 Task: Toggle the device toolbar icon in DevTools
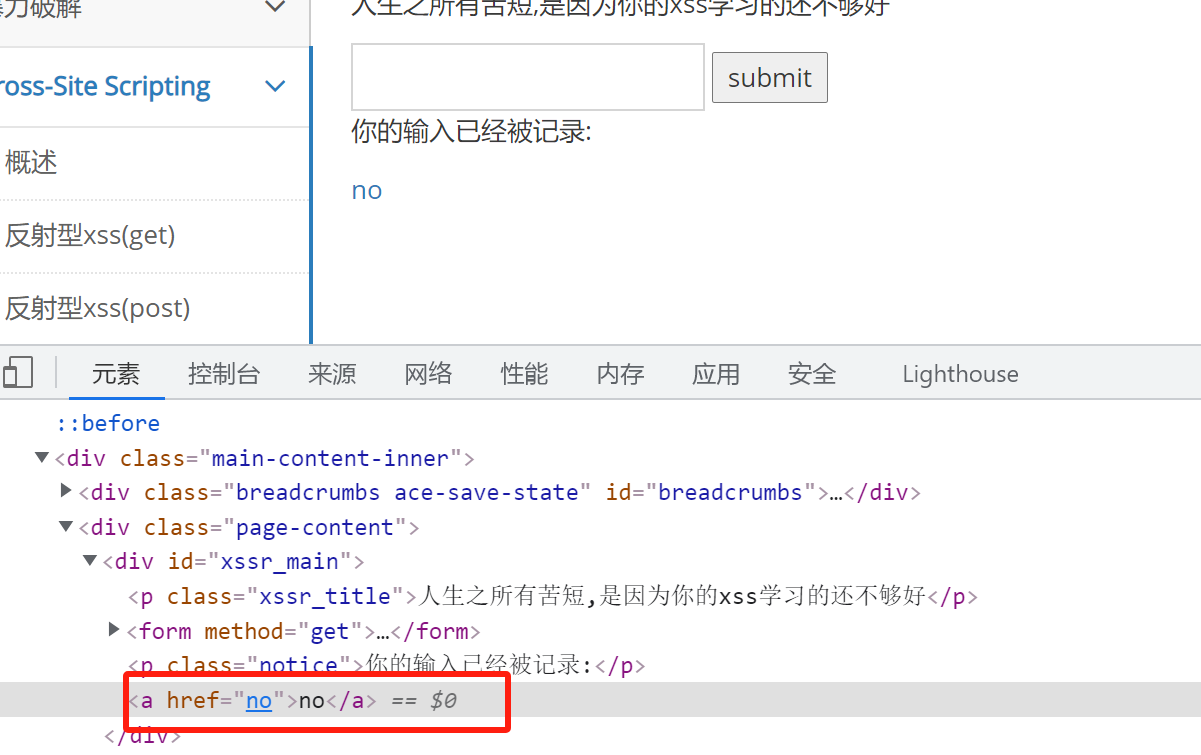tap(17, 373)
